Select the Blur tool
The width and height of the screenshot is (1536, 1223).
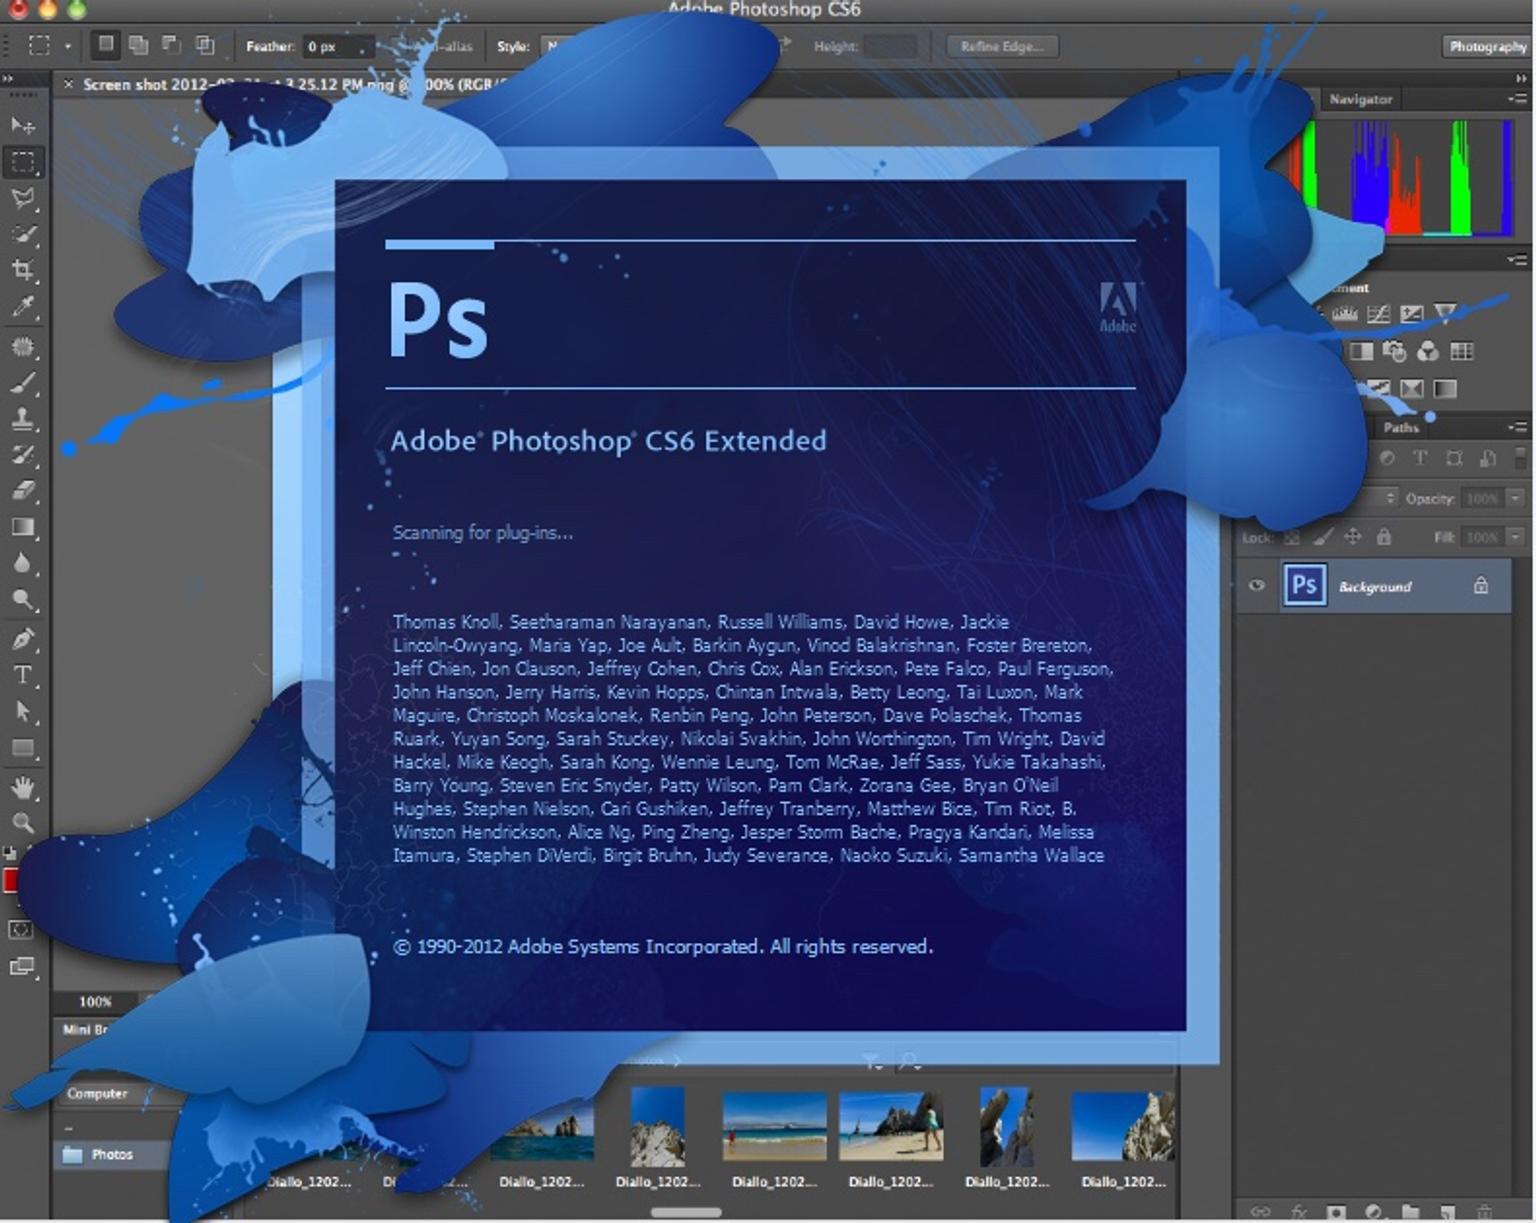23,563
